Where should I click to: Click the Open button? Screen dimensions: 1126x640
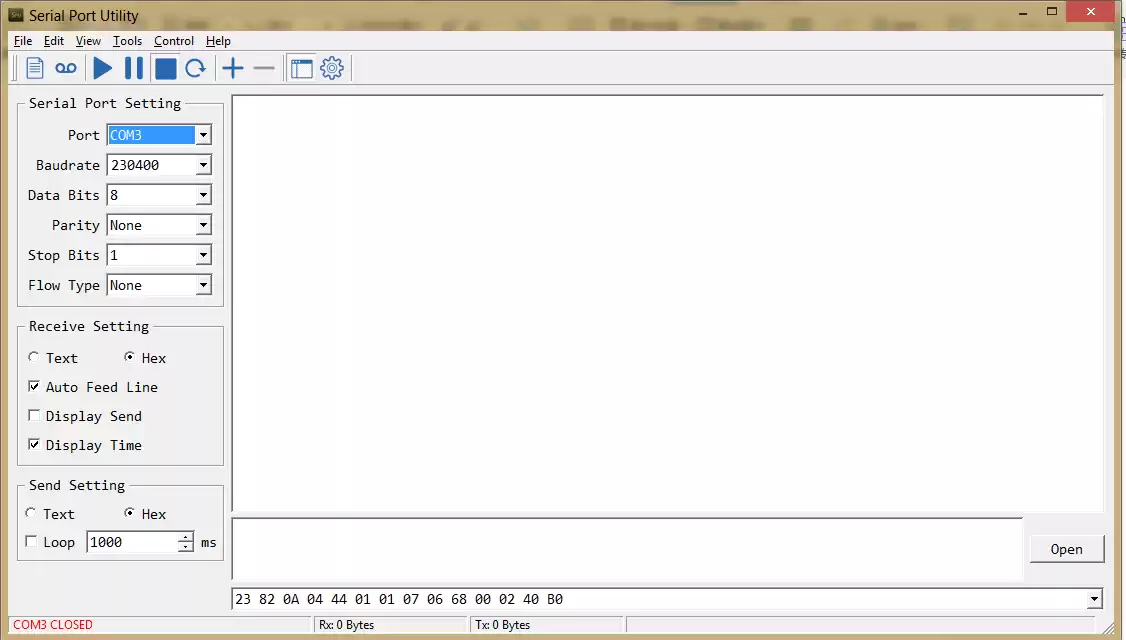[1066, 549]
